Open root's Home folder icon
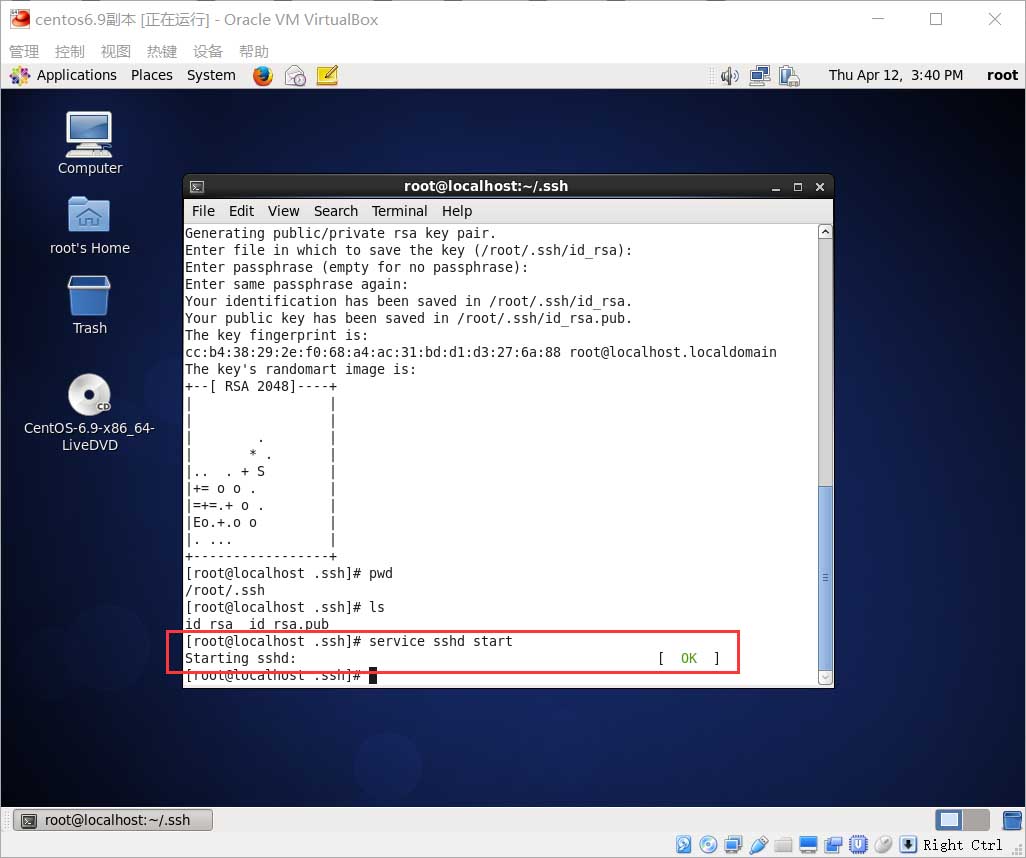The height and width of the screenshot is (858, 1026). pyautogui.click(x=89, y=224)
